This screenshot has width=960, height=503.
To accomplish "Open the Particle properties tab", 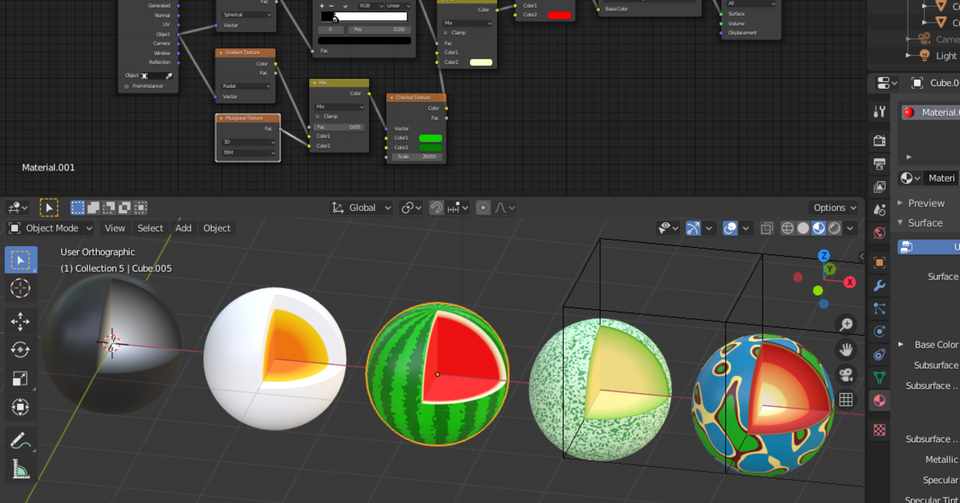I will coord(880,308).
